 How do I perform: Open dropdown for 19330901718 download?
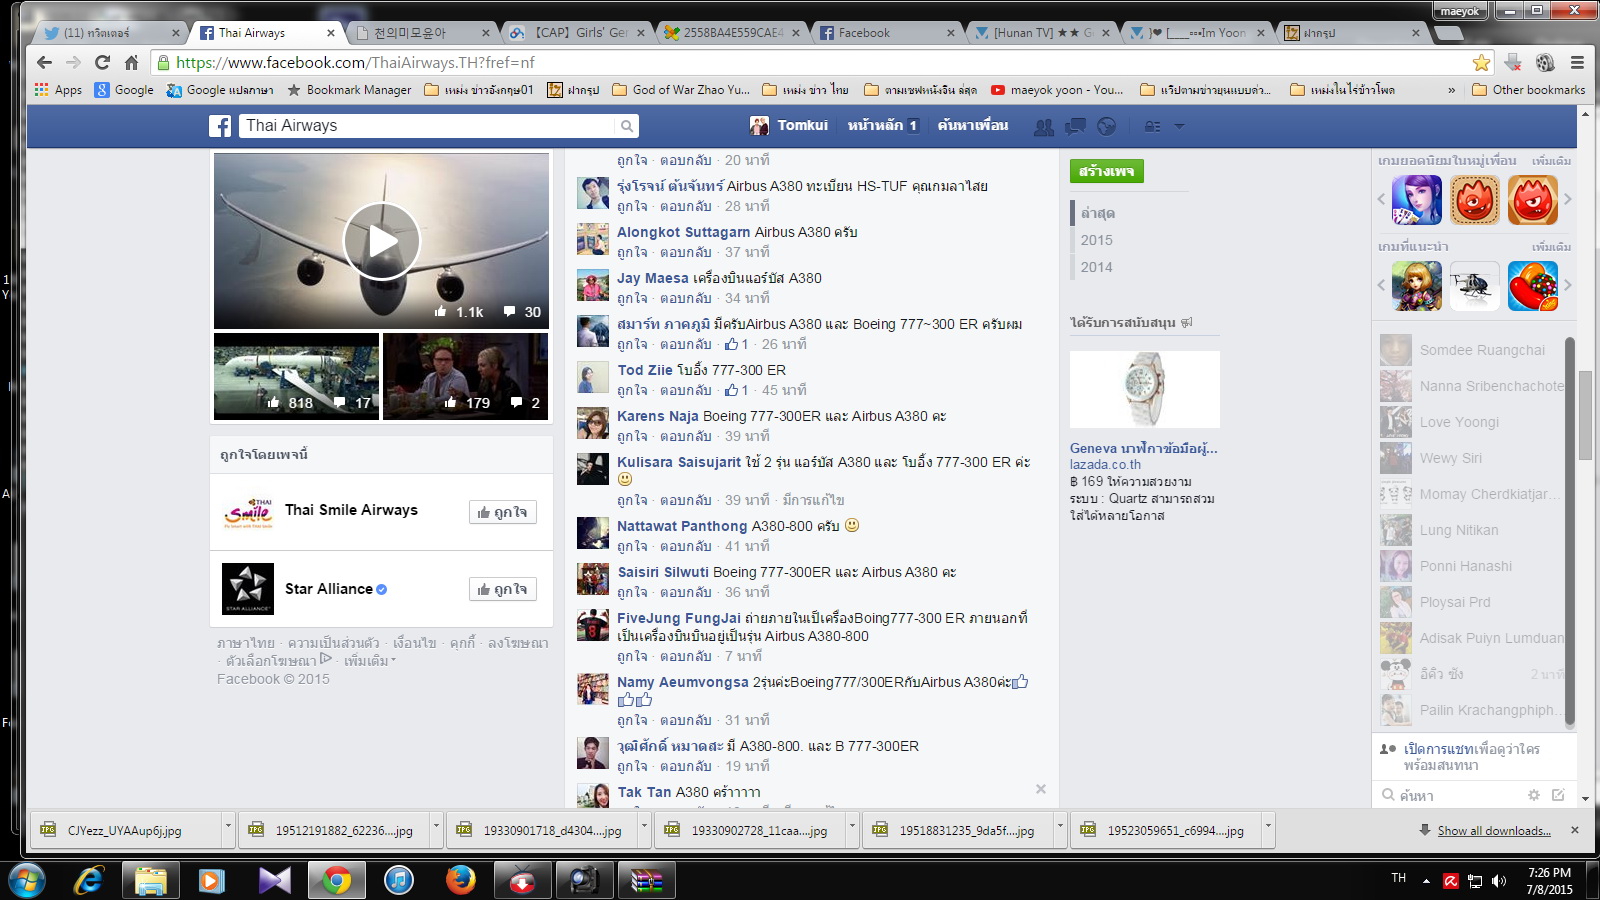click(644, 829)
